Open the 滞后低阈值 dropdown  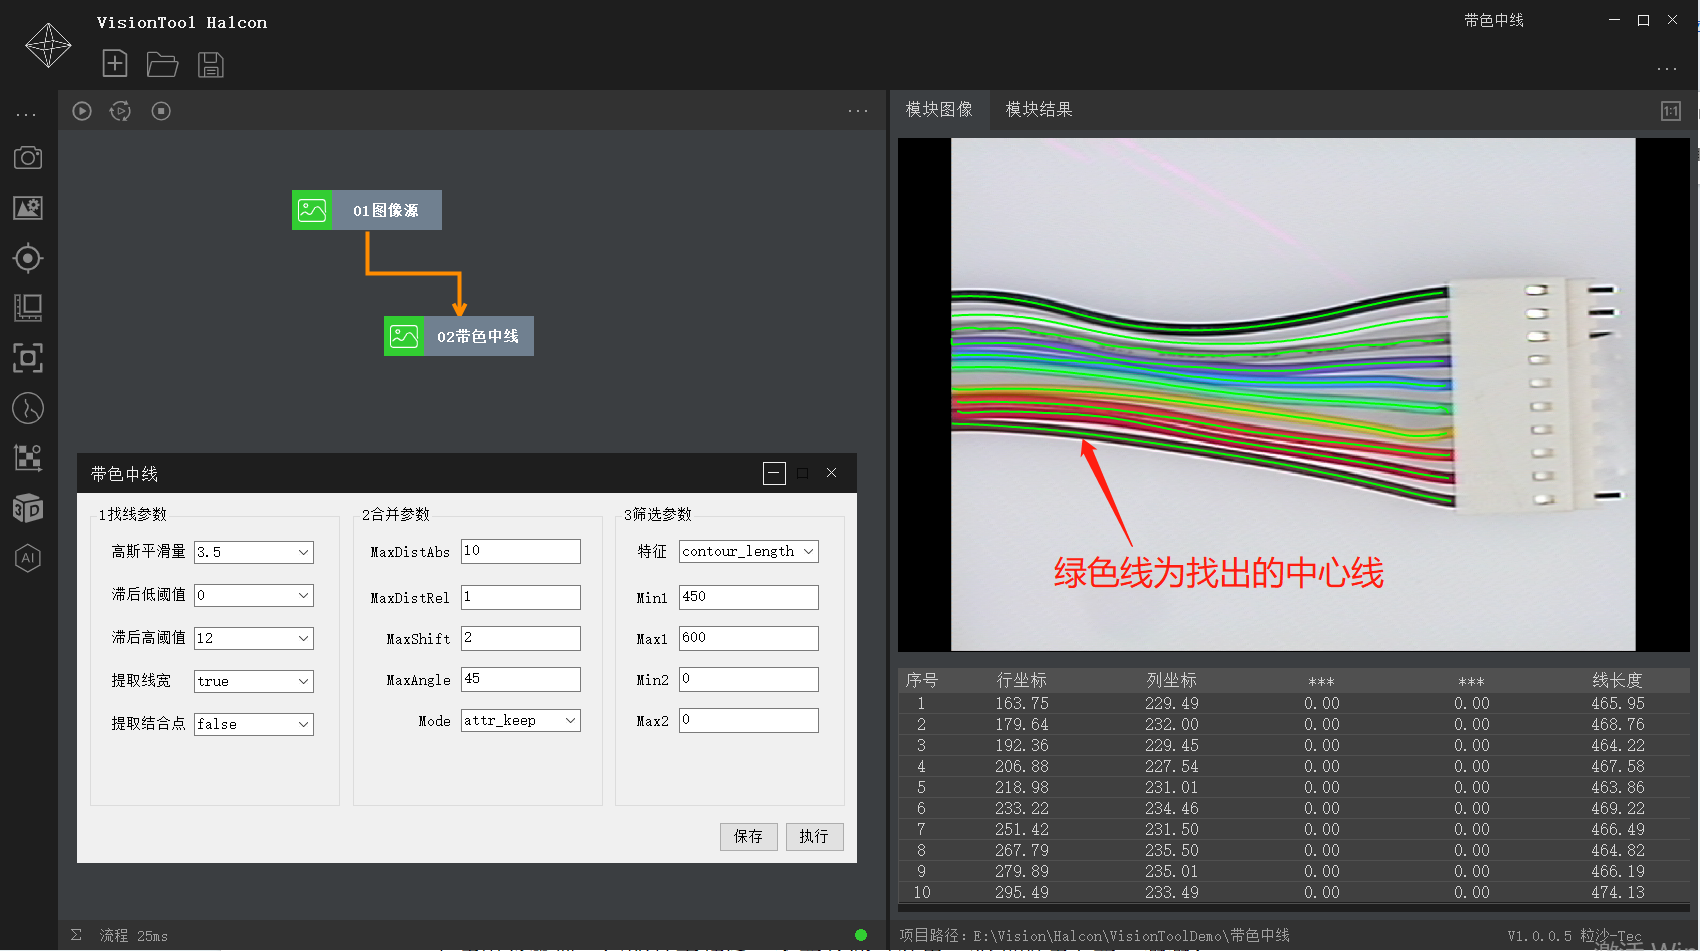pyautogui.click(x=254, y=595)
